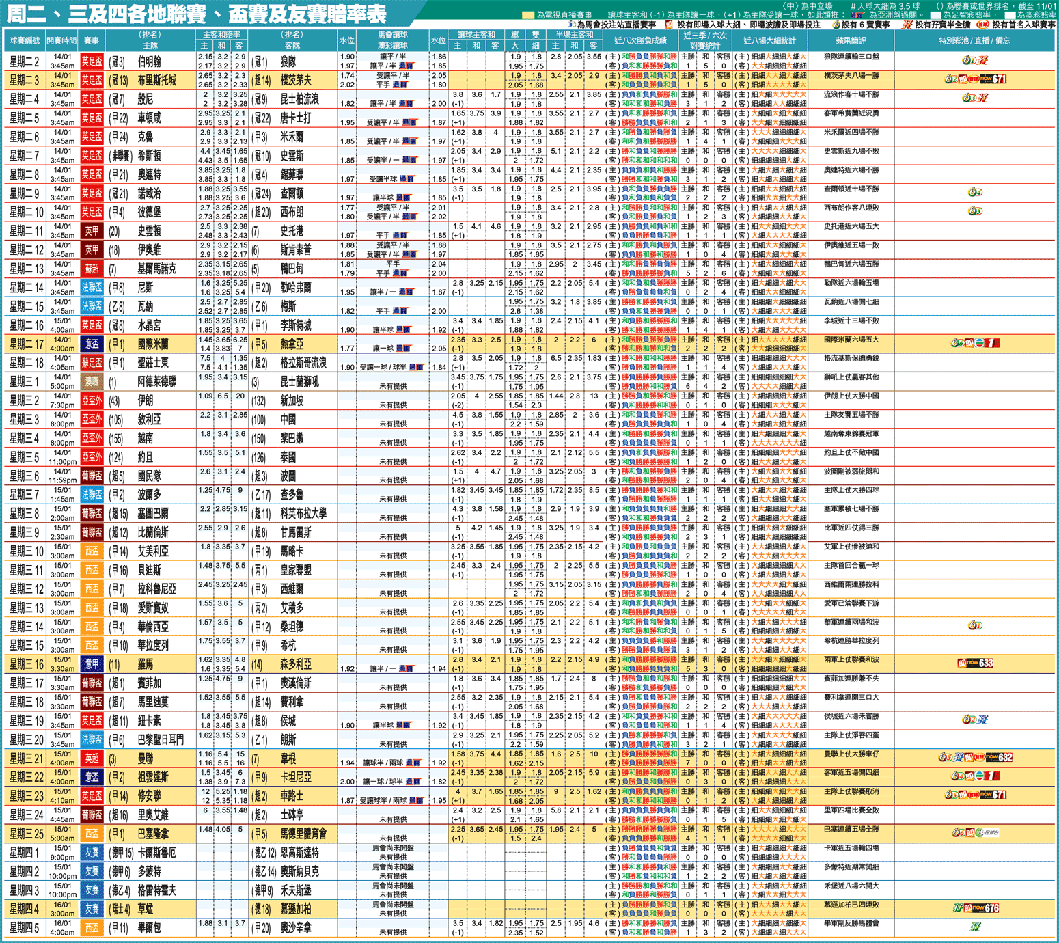Click the 主客和賠率 column header
The image size is (1059, 943).
click(x=222, y=34)
